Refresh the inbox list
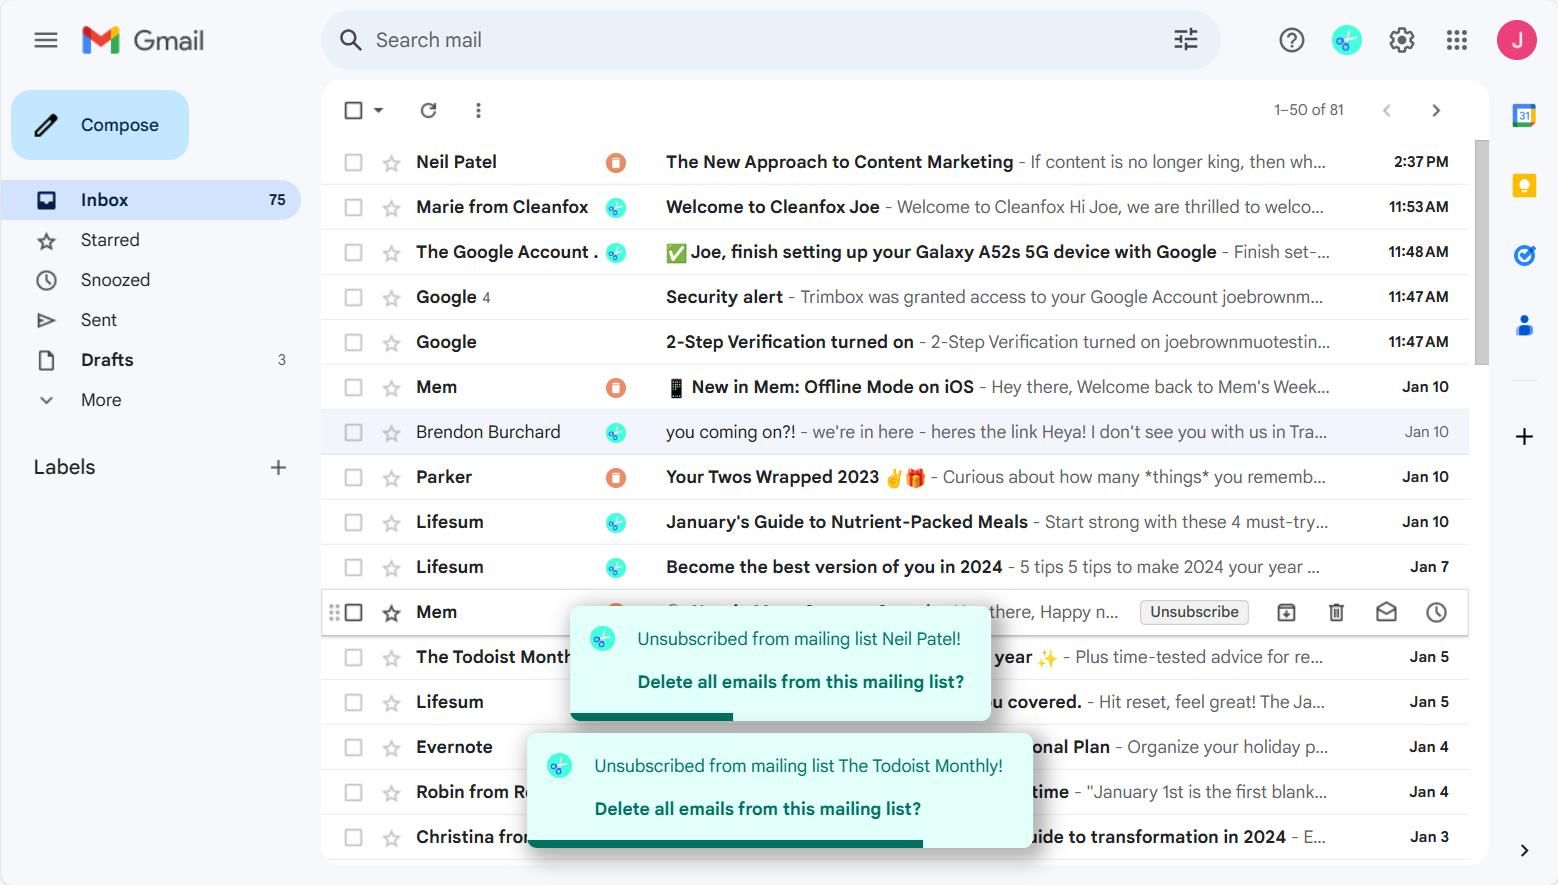The image size is (1558, 885). point(428,110)
